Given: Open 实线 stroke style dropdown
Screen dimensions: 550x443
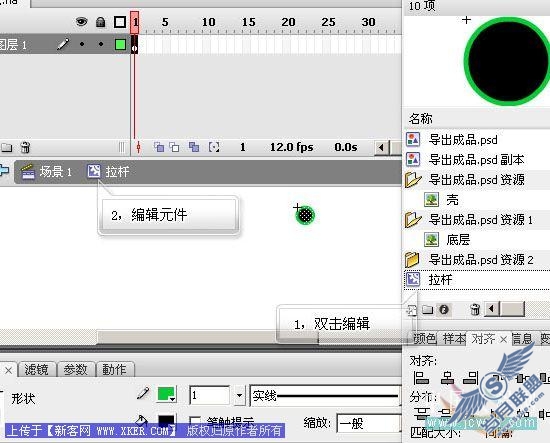Looking at the screenshot, I should (x=325, y=396).
